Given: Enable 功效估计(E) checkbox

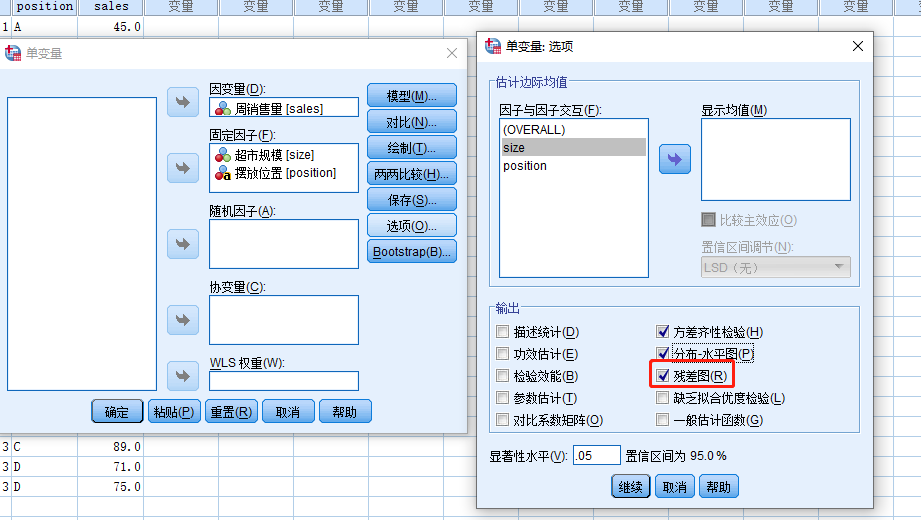Looking at the screenshot, I should [x=502, y=354].
